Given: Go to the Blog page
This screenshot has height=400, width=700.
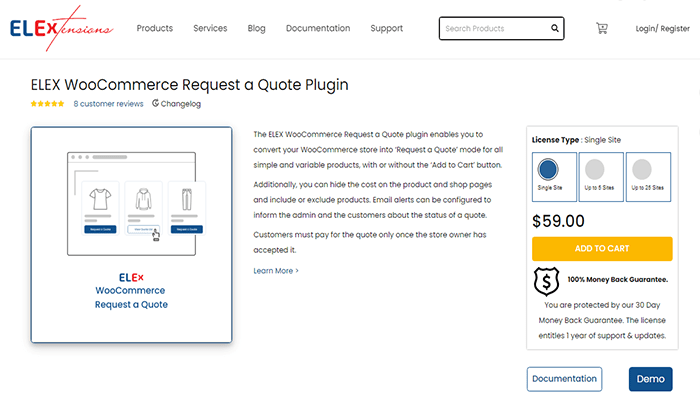Looking at the screenshot, I should 256,29.
